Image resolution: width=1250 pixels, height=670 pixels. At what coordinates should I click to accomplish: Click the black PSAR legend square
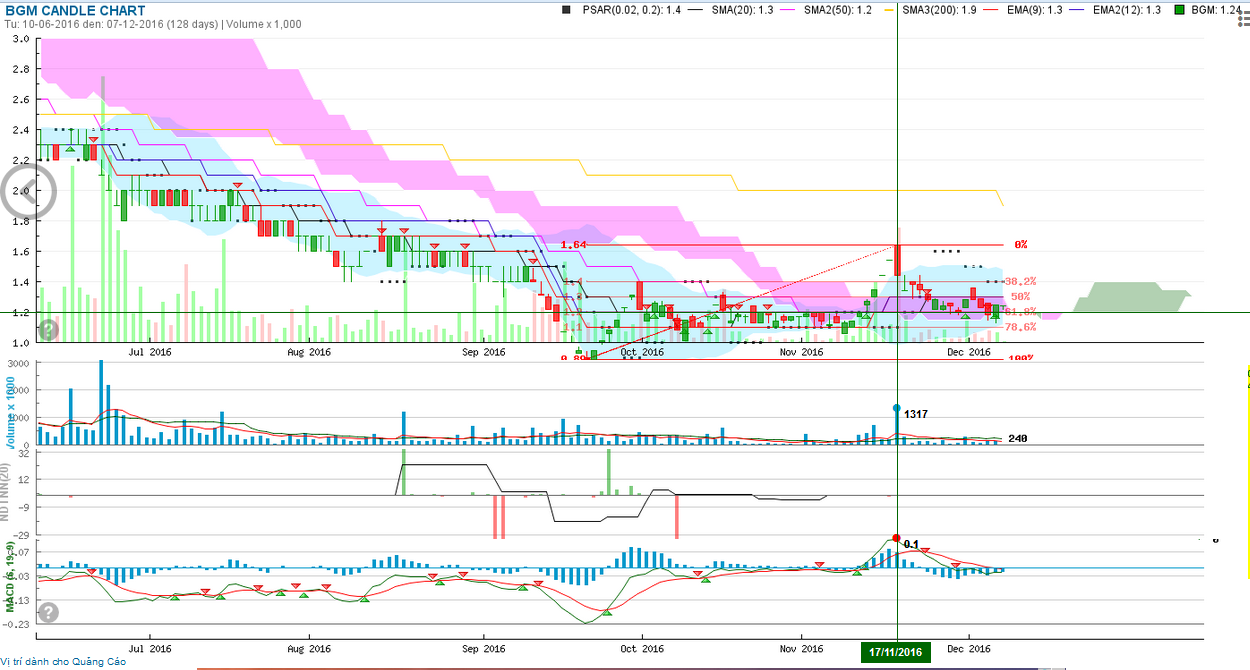coord(567,9)
